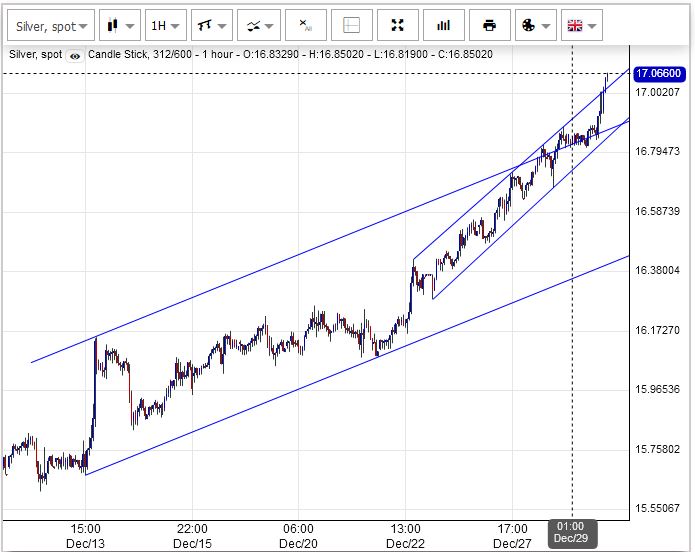Open the drawing tools dropdown
This screenshot has width=695, height=552.
(211, 26)
